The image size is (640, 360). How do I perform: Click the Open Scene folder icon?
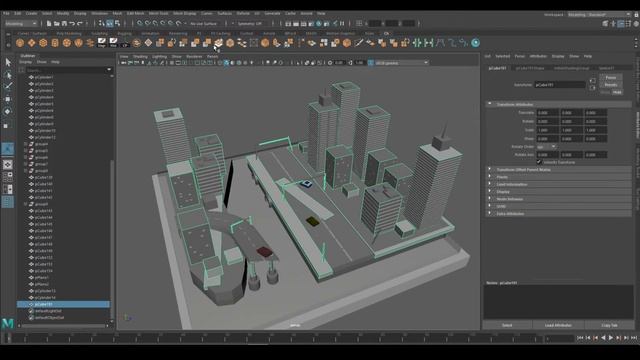(57, 24)
